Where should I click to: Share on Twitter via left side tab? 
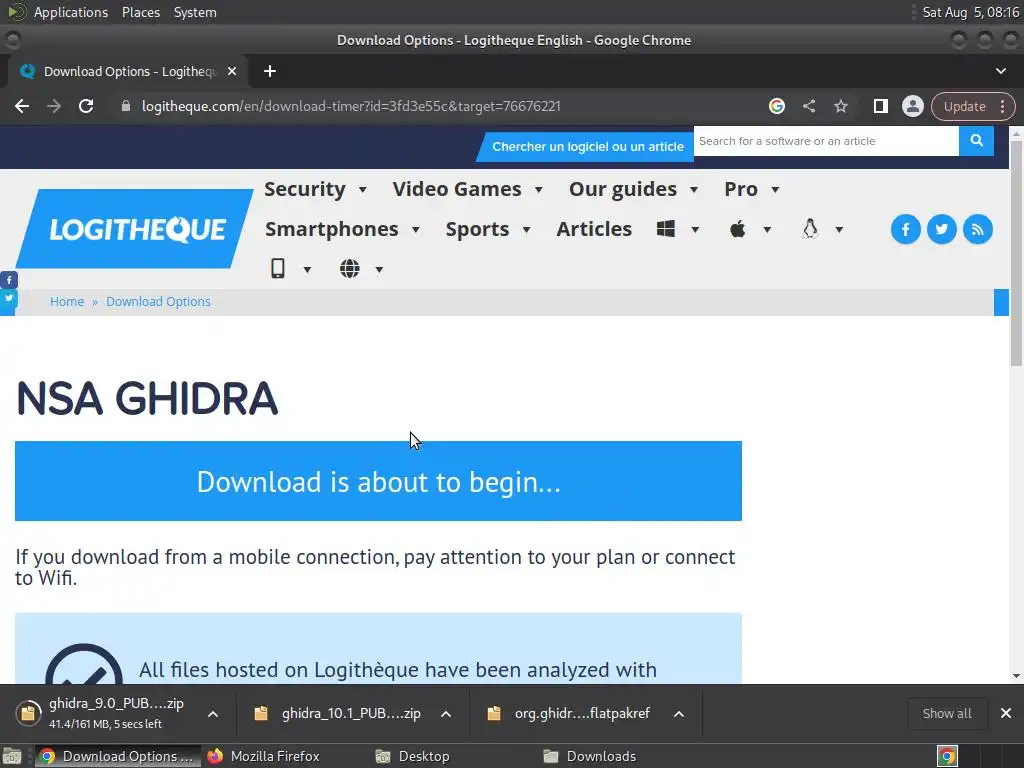[x=8, y=298]
